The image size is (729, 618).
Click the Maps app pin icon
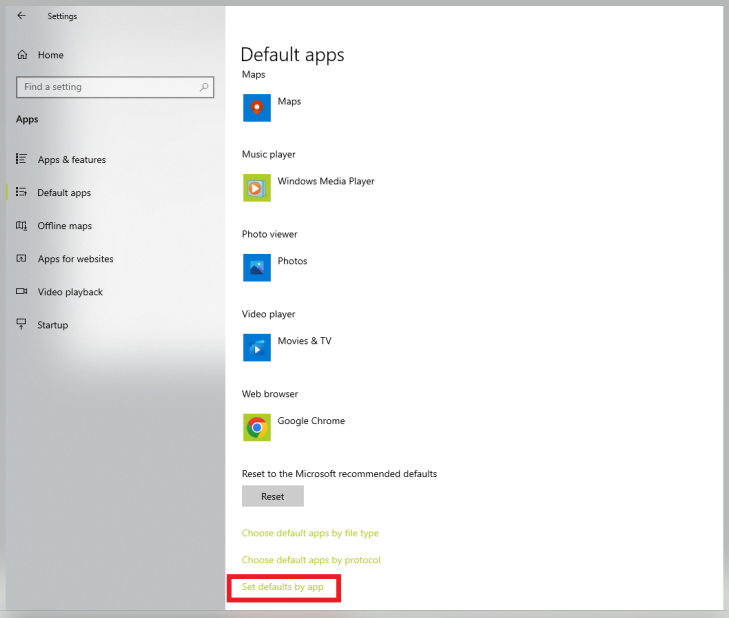coord(257,108)
